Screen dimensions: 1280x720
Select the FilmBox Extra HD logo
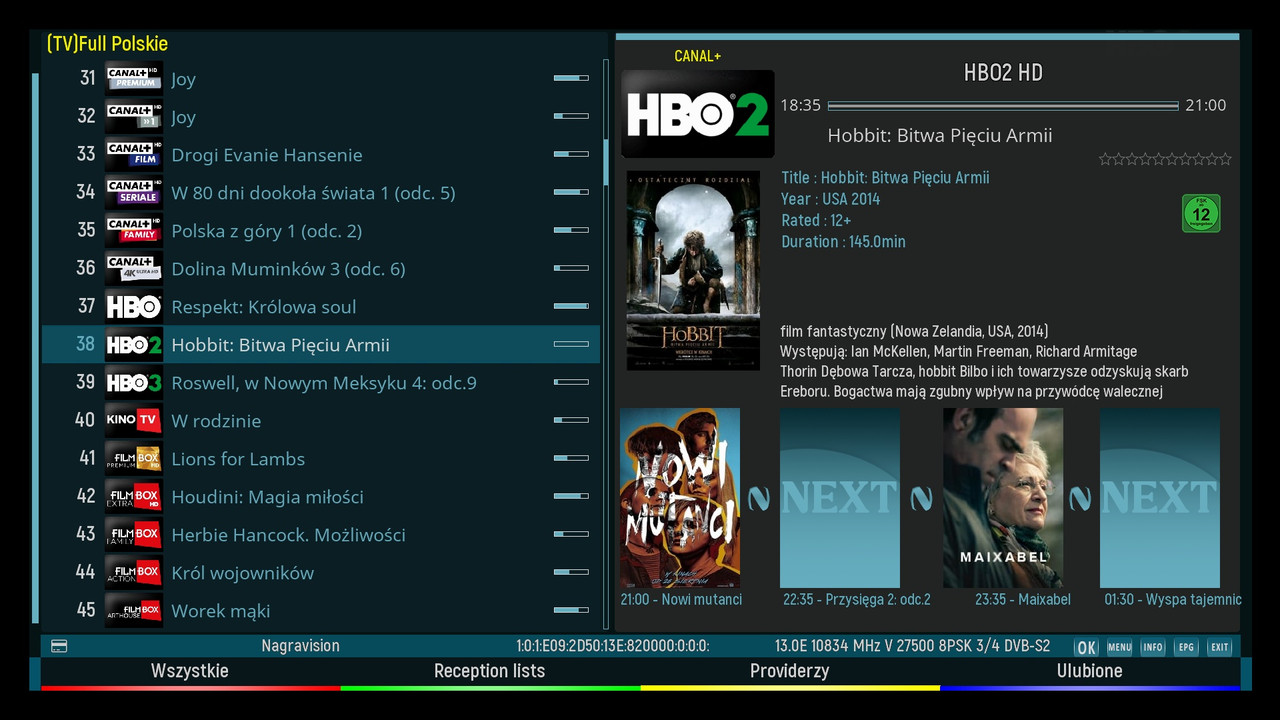(134, 496)
